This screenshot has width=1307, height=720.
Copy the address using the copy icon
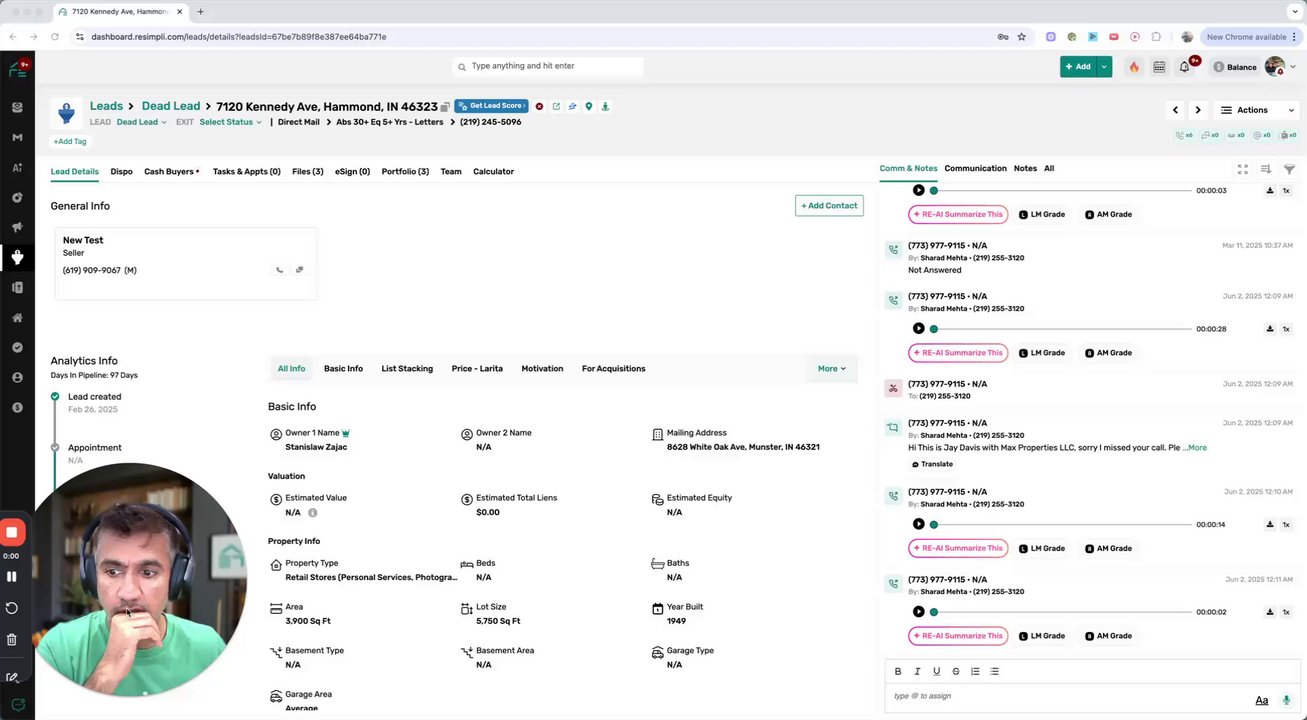[x=445, y=107]
